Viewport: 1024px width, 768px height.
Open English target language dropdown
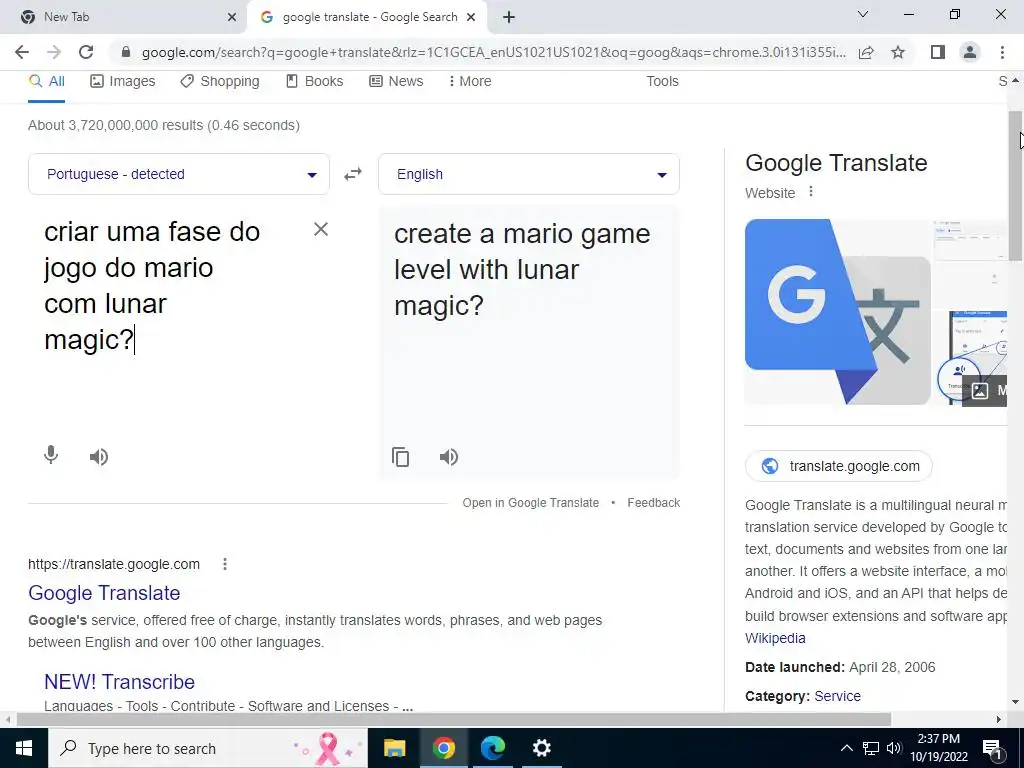tap(529, 174)
